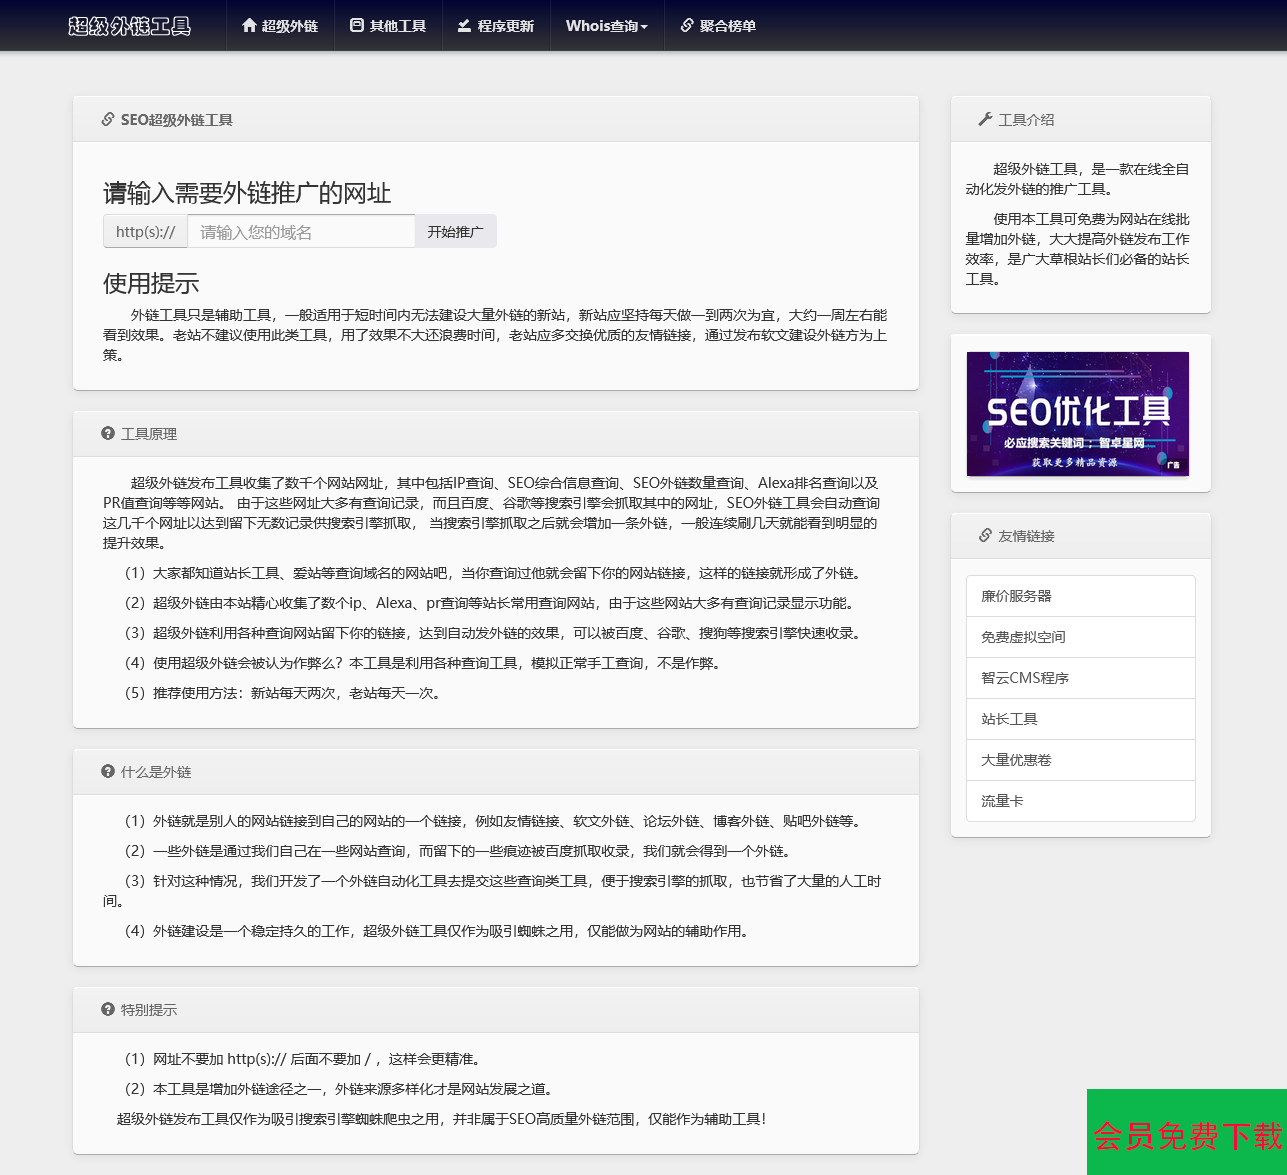Expand the http(s):// protocol prefix selector

[144, 231]
